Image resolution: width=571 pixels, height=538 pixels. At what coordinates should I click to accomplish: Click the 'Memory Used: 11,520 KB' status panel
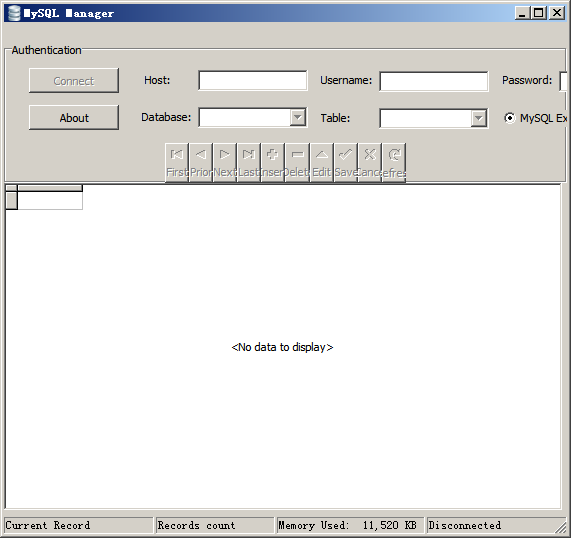click(350, 525)
